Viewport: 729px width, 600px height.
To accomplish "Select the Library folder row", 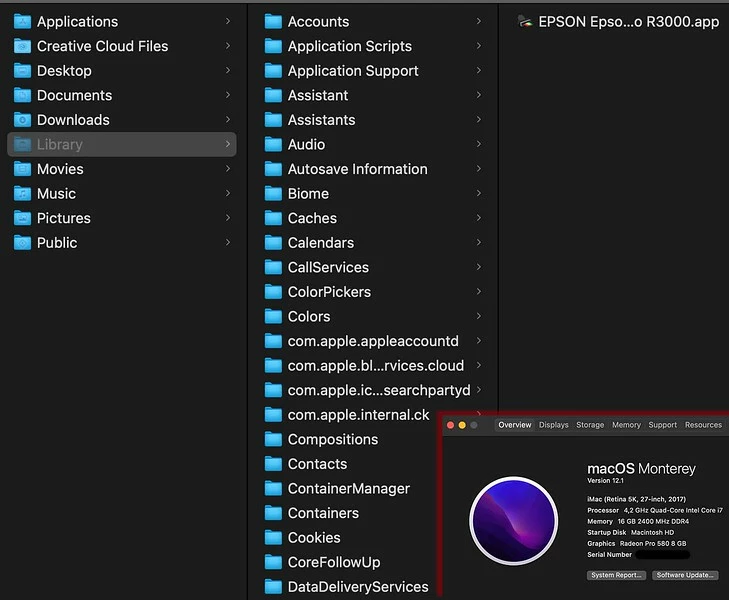I will [x=122, y=145].
